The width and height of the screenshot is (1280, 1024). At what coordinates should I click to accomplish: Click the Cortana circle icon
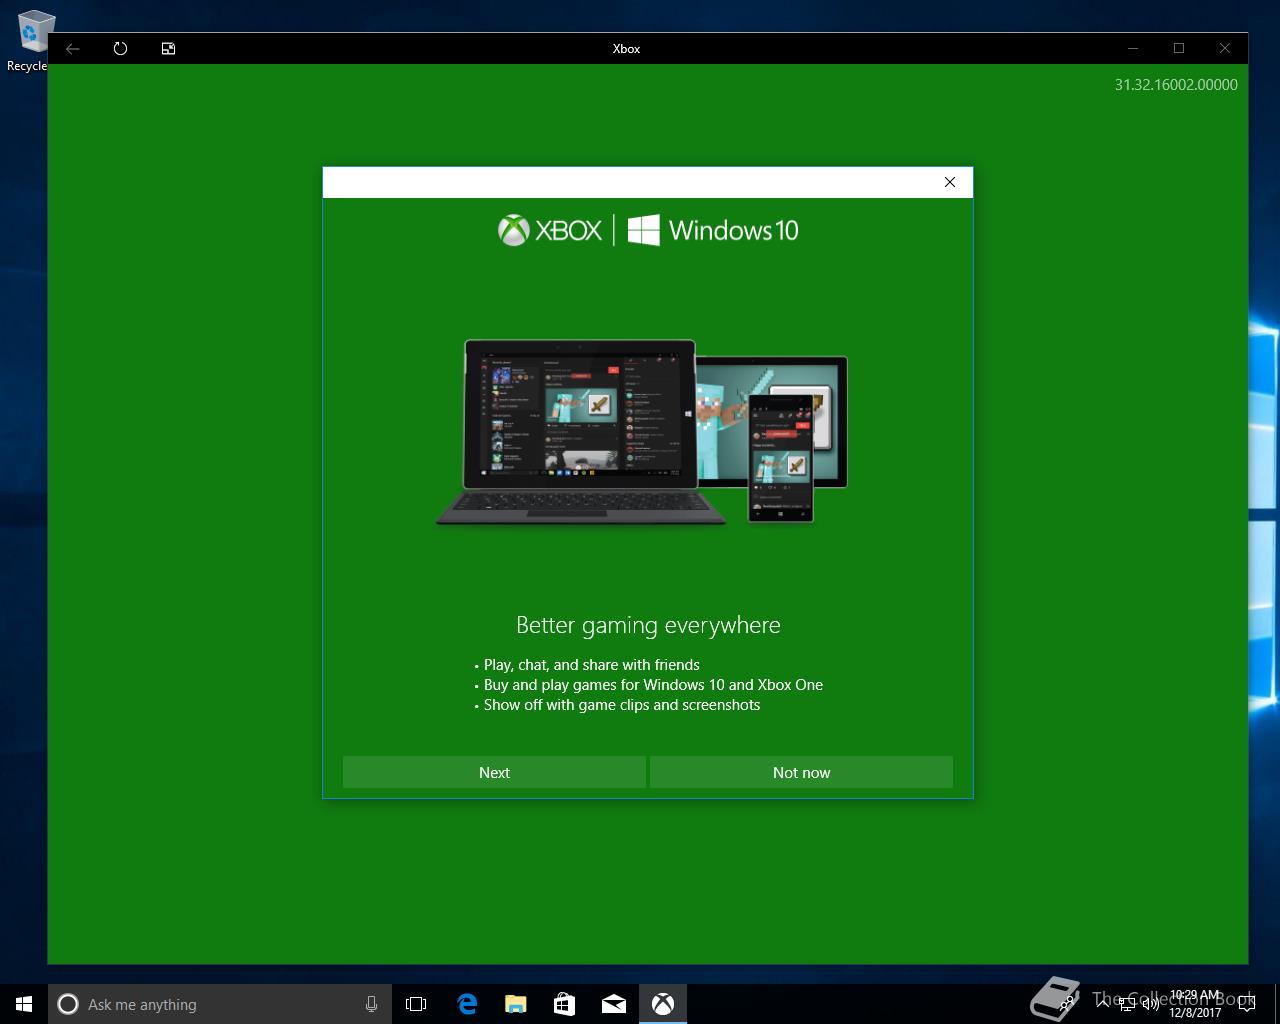pos(68,1004)
